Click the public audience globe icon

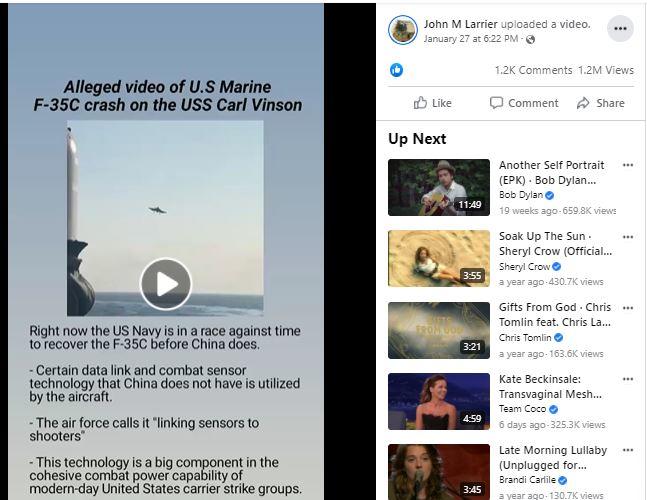click(x=531, y=39)
